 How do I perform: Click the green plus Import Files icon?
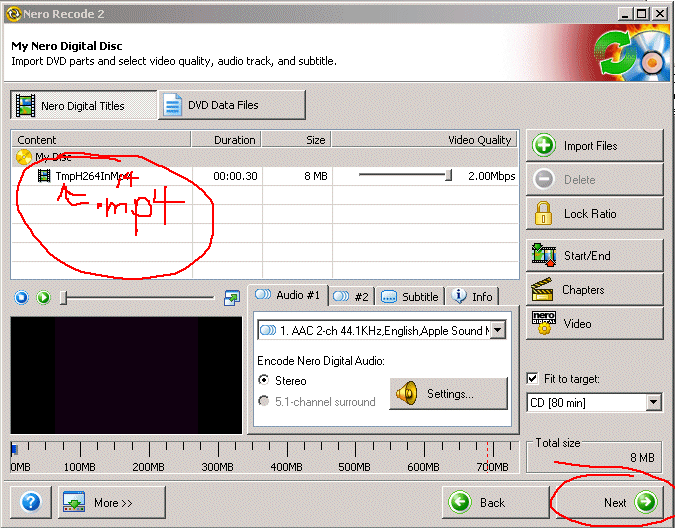click(544, 145)
